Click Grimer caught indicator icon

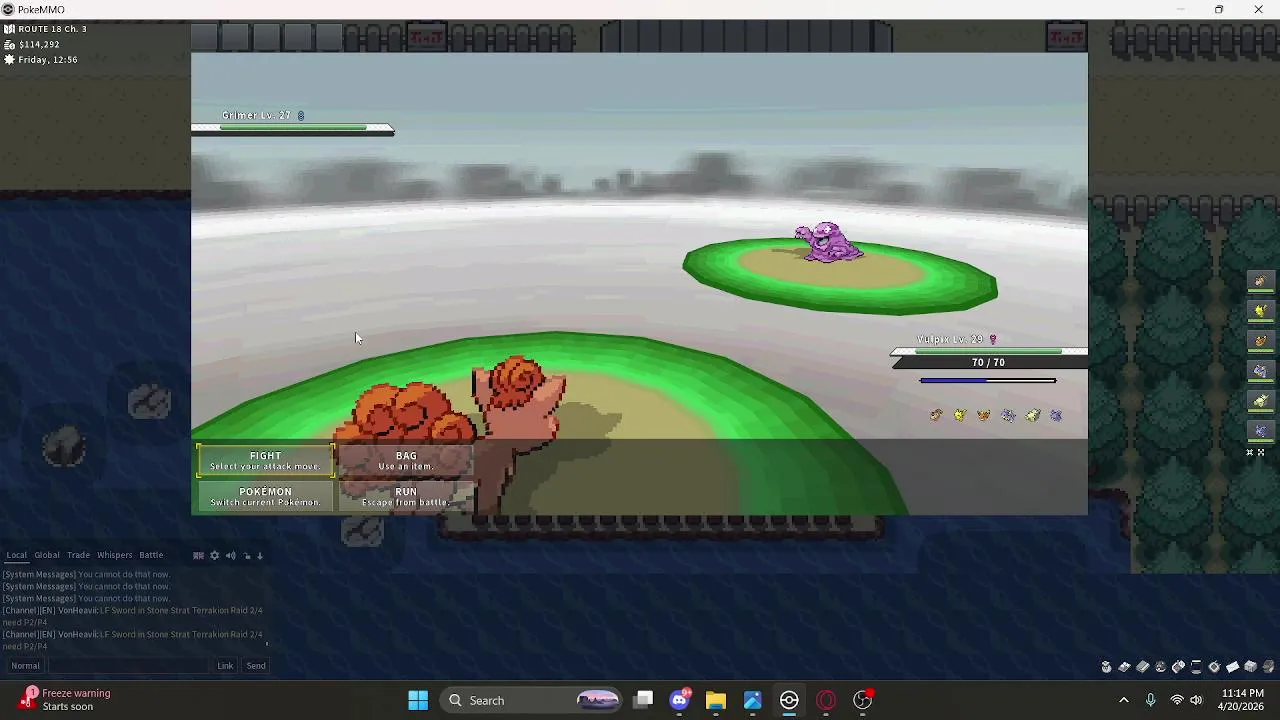tap(301, 116)
